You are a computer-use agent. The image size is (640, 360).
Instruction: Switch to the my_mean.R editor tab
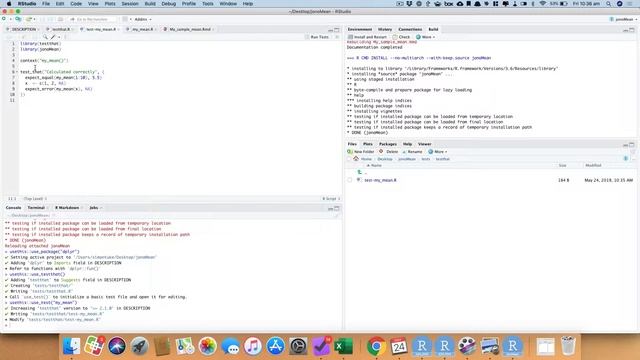(142, 29)
